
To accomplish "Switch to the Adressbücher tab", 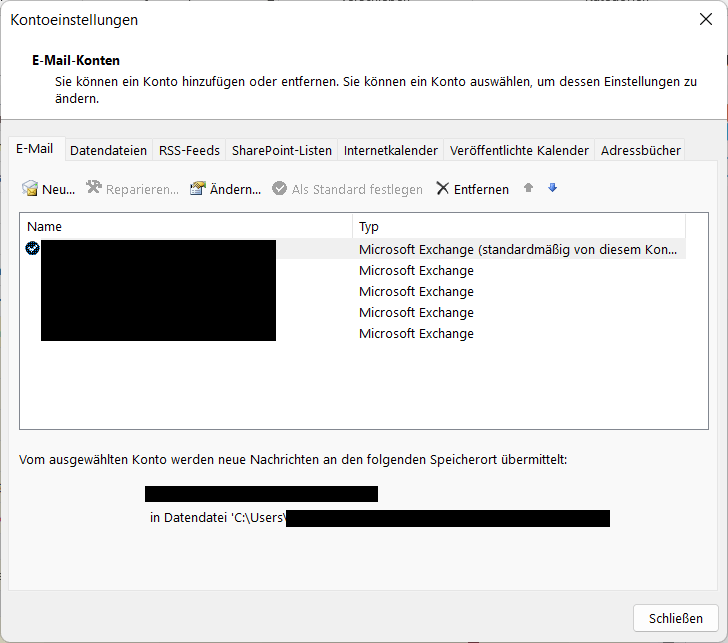I will tap(641, 150).
